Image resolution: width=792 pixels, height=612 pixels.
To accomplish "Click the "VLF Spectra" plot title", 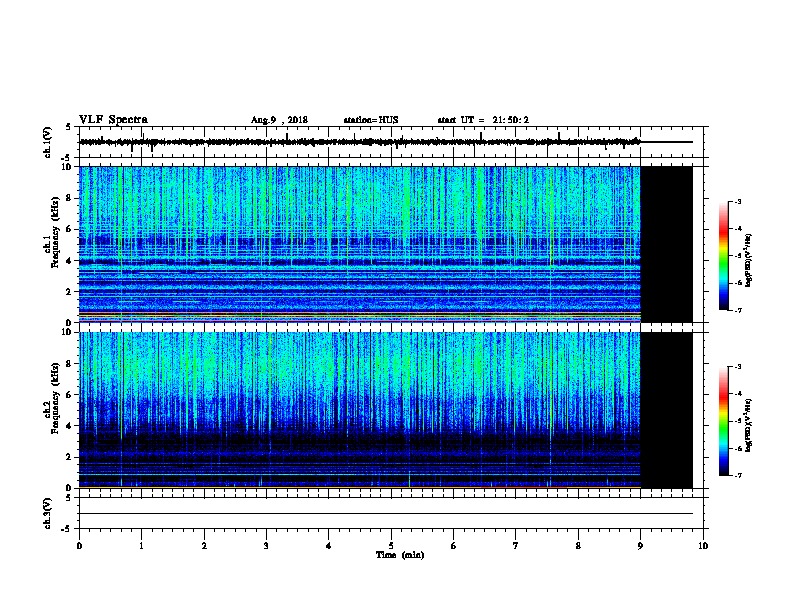I will (113, 120).
